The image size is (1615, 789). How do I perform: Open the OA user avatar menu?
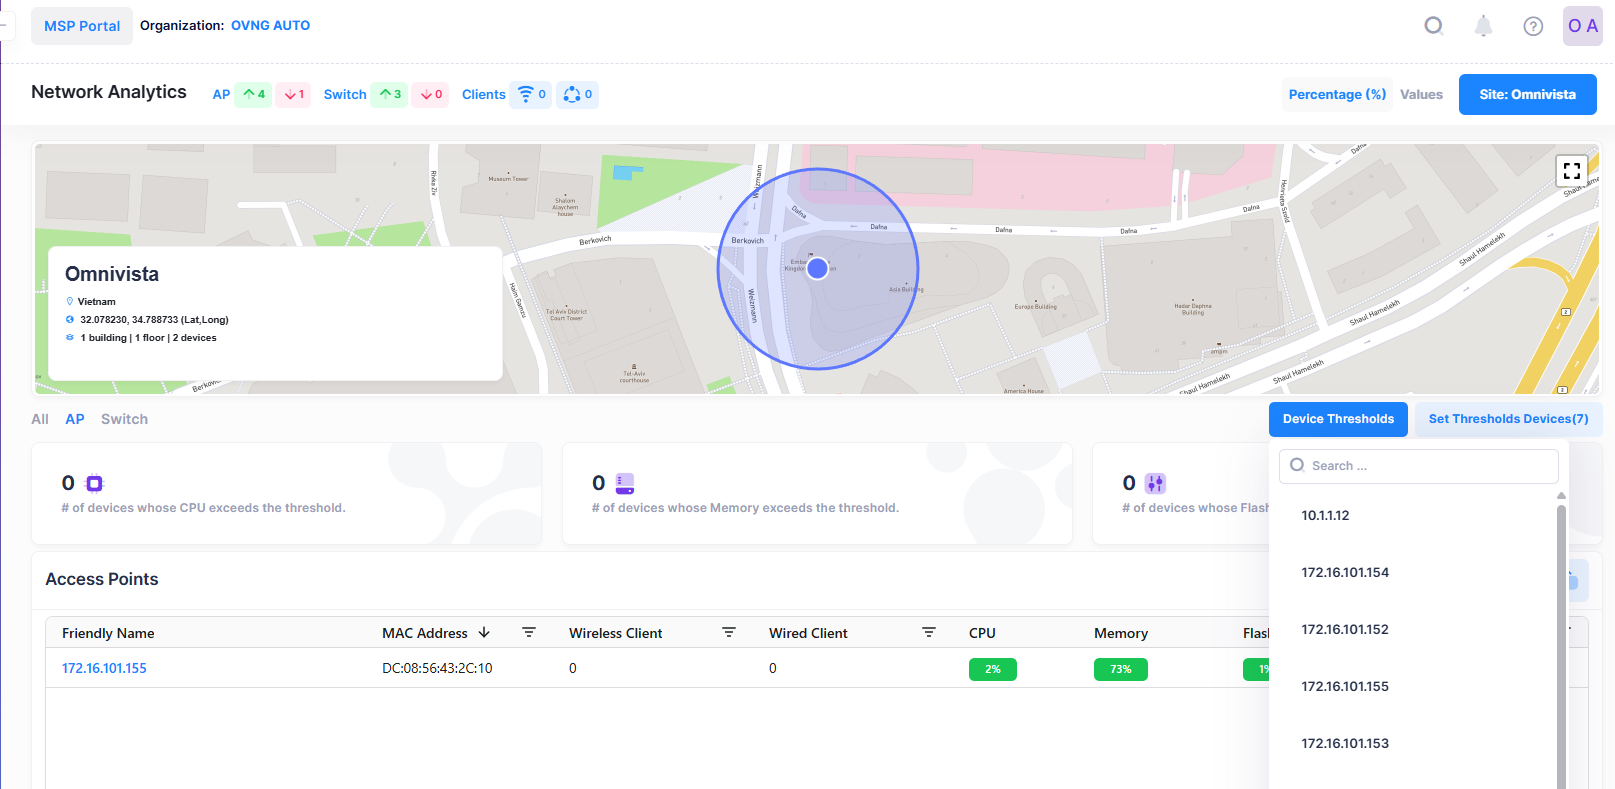(1582, 26)
